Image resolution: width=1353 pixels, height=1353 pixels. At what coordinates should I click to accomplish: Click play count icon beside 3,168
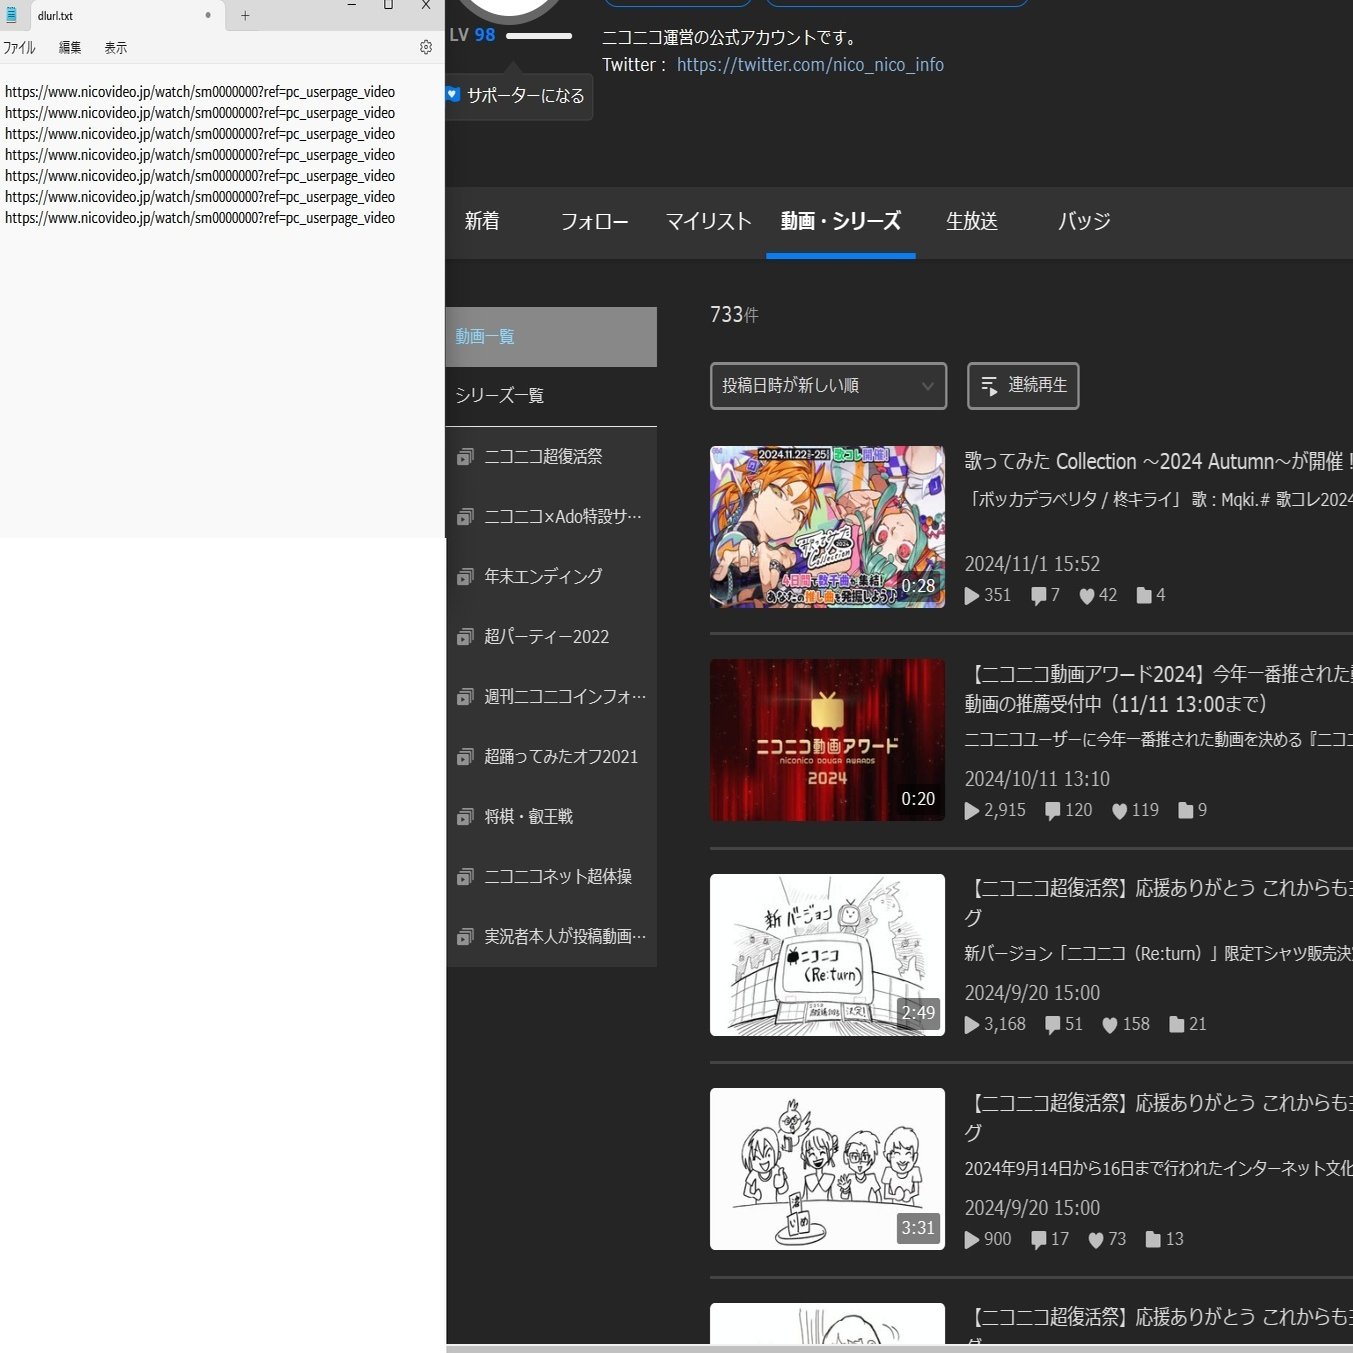[972, 1025]
